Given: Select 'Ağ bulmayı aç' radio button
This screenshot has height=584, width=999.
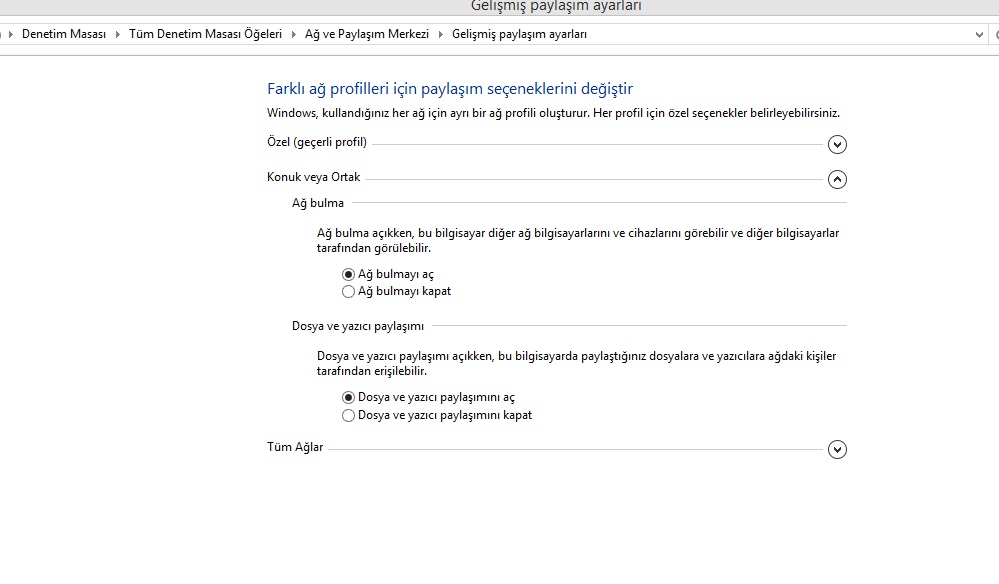Looking at the screenshot, I should pyautogui.click(x=348, y=274).
